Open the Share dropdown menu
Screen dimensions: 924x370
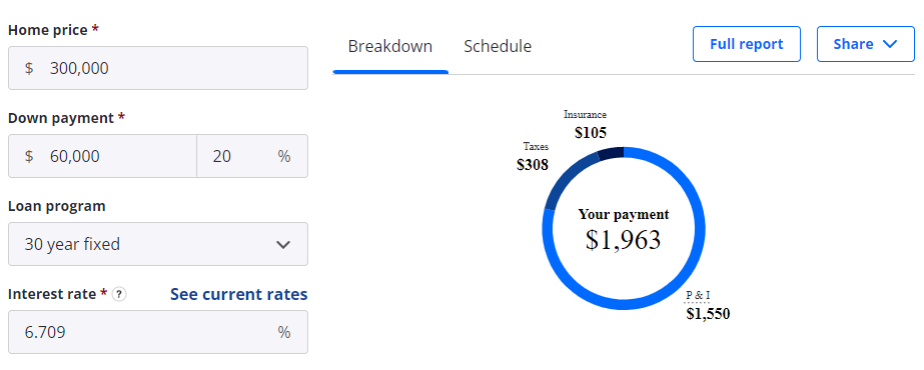[x=865, y=44]
